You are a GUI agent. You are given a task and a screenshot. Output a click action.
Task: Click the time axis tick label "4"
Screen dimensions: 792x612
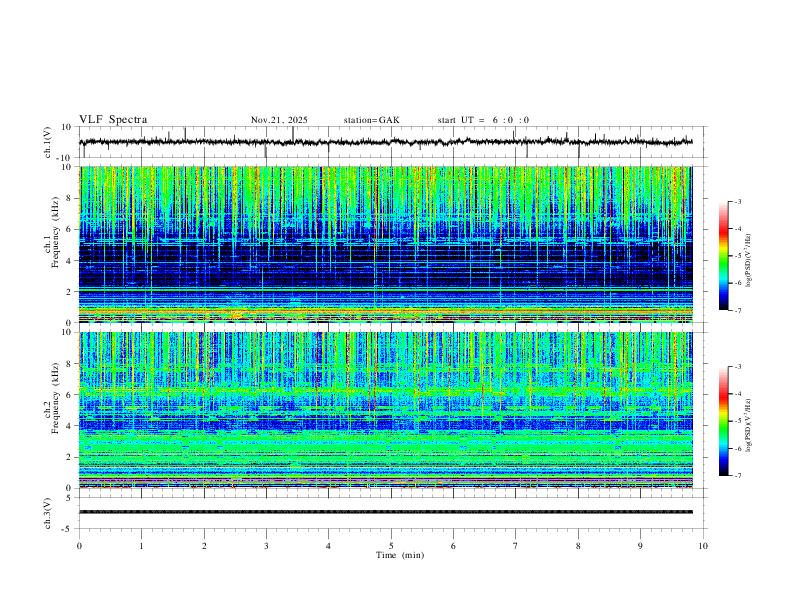[x=328, y=546]
